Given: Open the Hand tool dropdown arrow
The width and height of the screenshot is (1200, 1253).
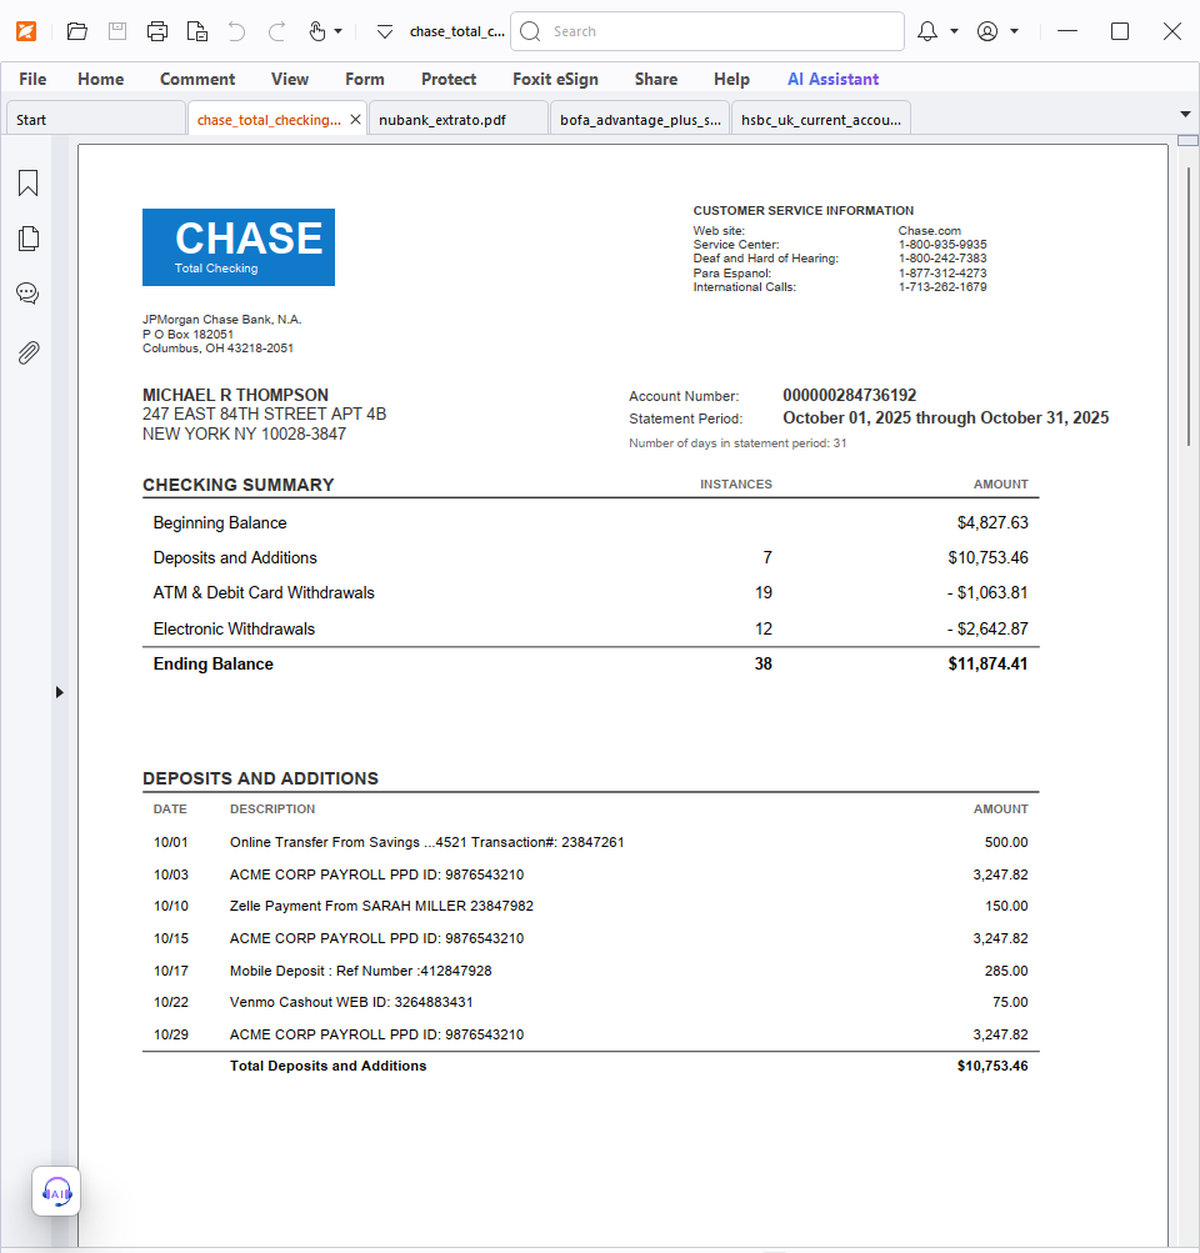Looking at the screenshot, I should [338, 31].
